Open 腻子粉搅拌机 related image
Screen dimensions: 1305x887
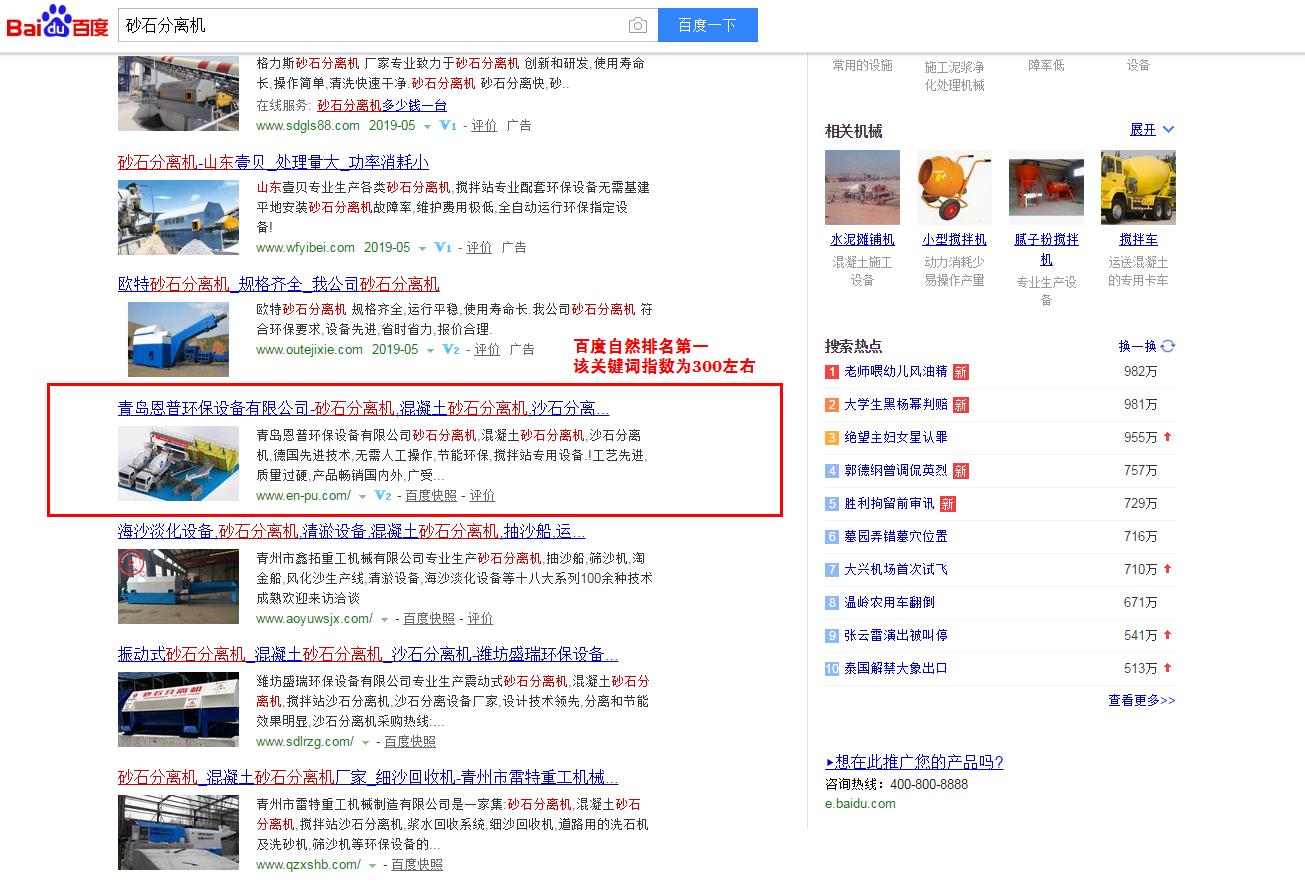pos(1046,187)
